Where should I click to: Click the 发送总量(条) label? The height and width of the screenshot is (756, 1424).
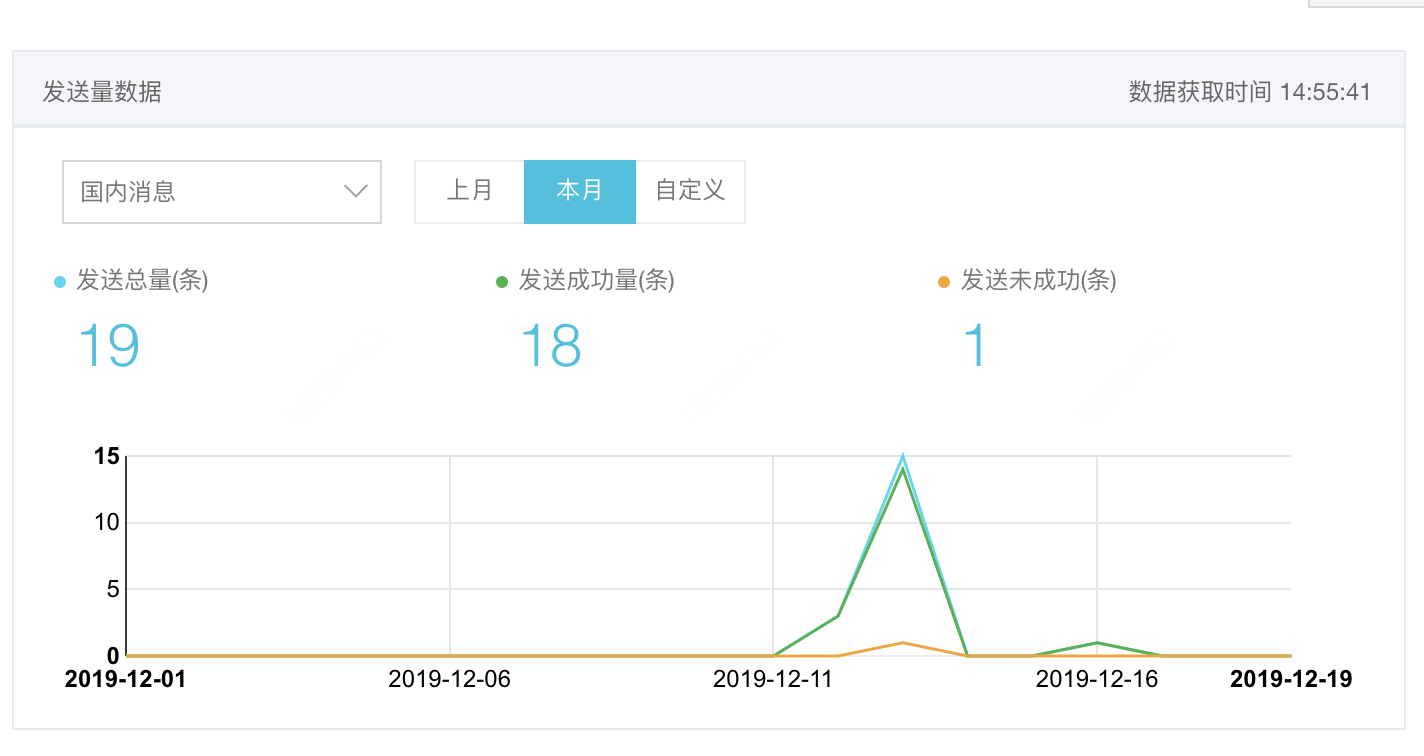142,281
